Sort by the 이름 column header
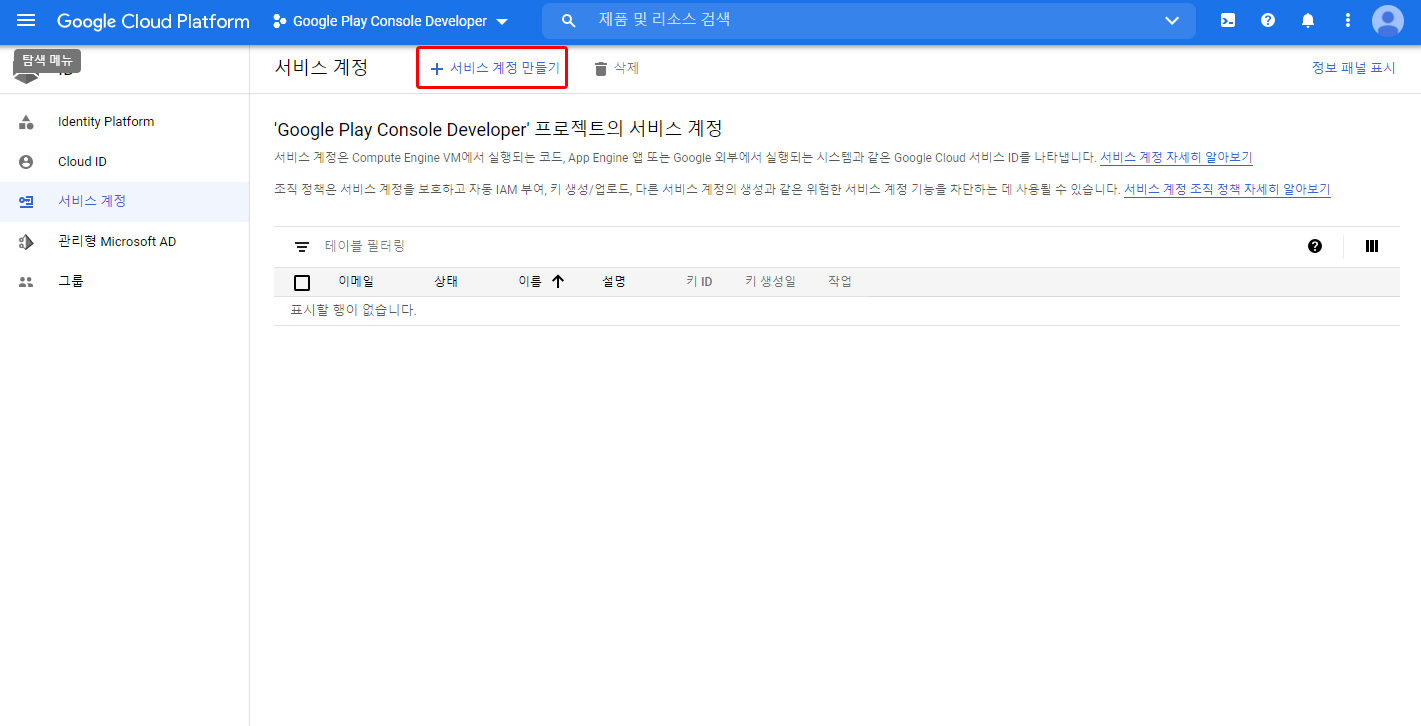This screenshot has height=726, width=1421. pos(530,282)
